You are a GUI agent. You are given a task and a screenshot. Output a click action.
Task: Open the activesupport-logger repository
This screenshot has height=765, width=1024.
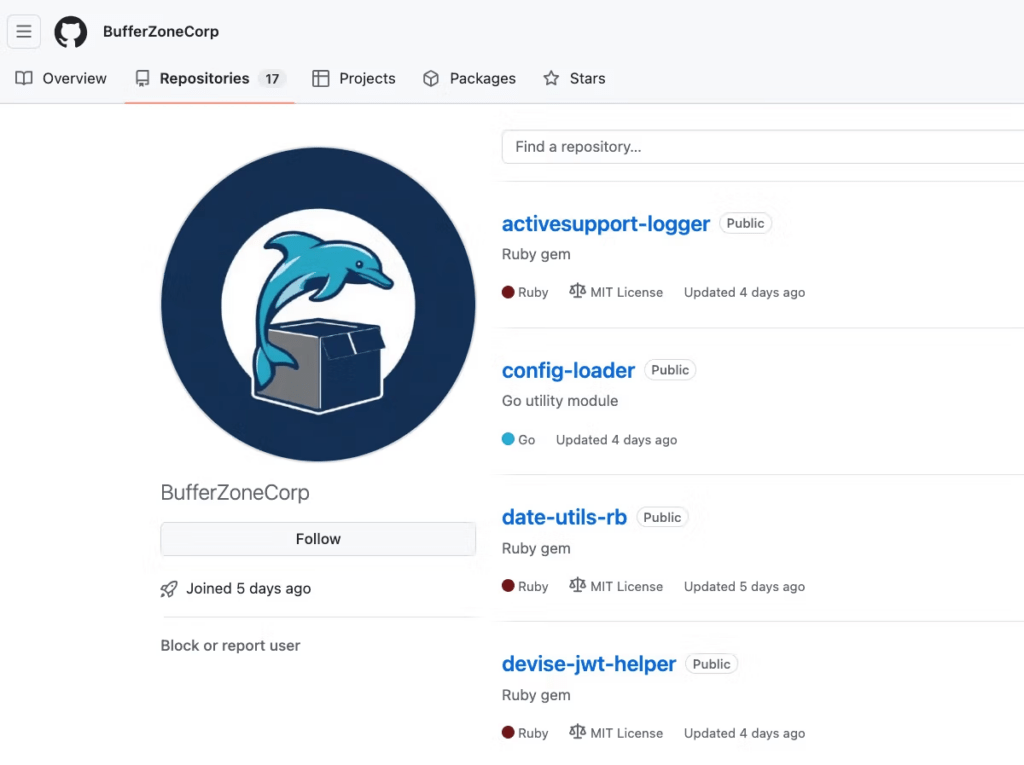(605, 223)
